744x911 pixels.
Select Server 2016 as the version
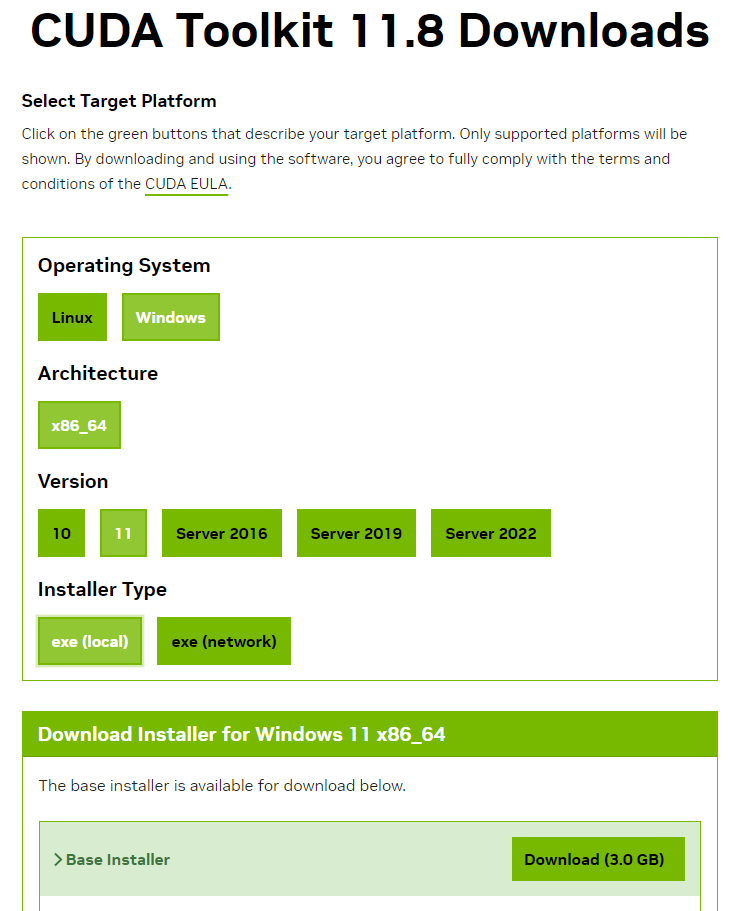pos(221,532)
